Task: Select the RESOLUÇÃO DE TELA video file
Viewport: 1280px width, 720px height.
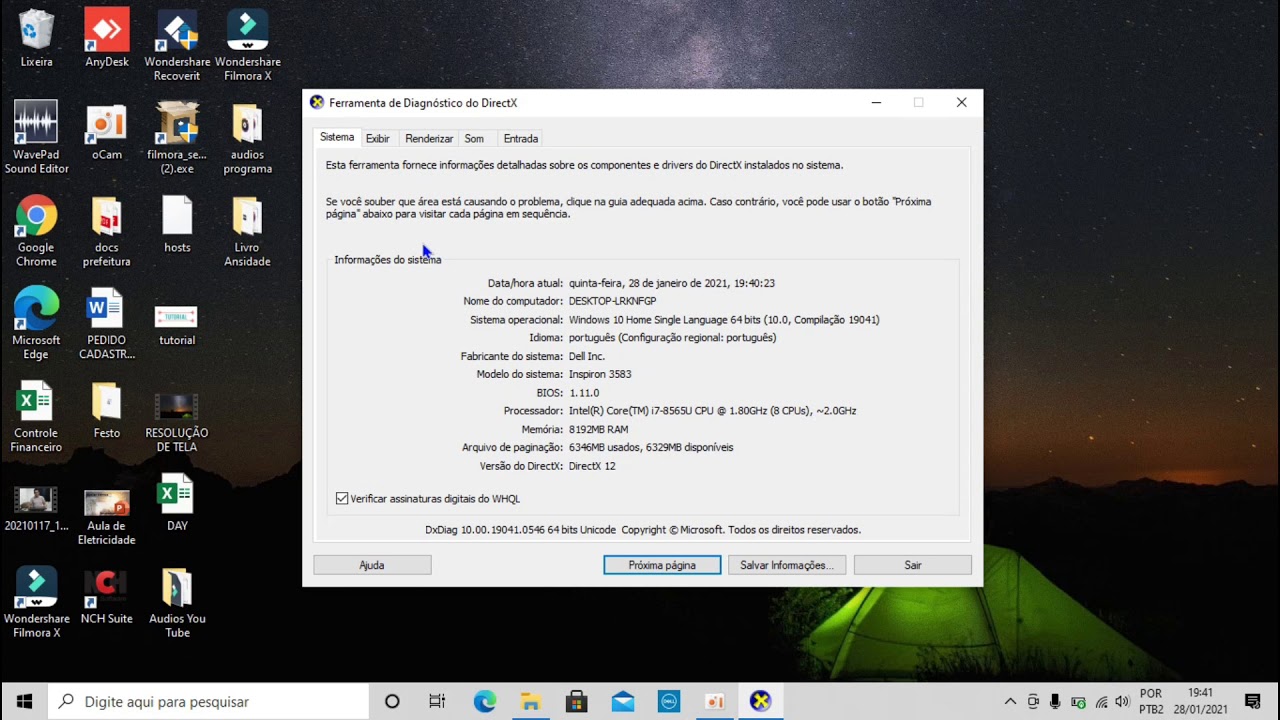Action: coord(177,421)
